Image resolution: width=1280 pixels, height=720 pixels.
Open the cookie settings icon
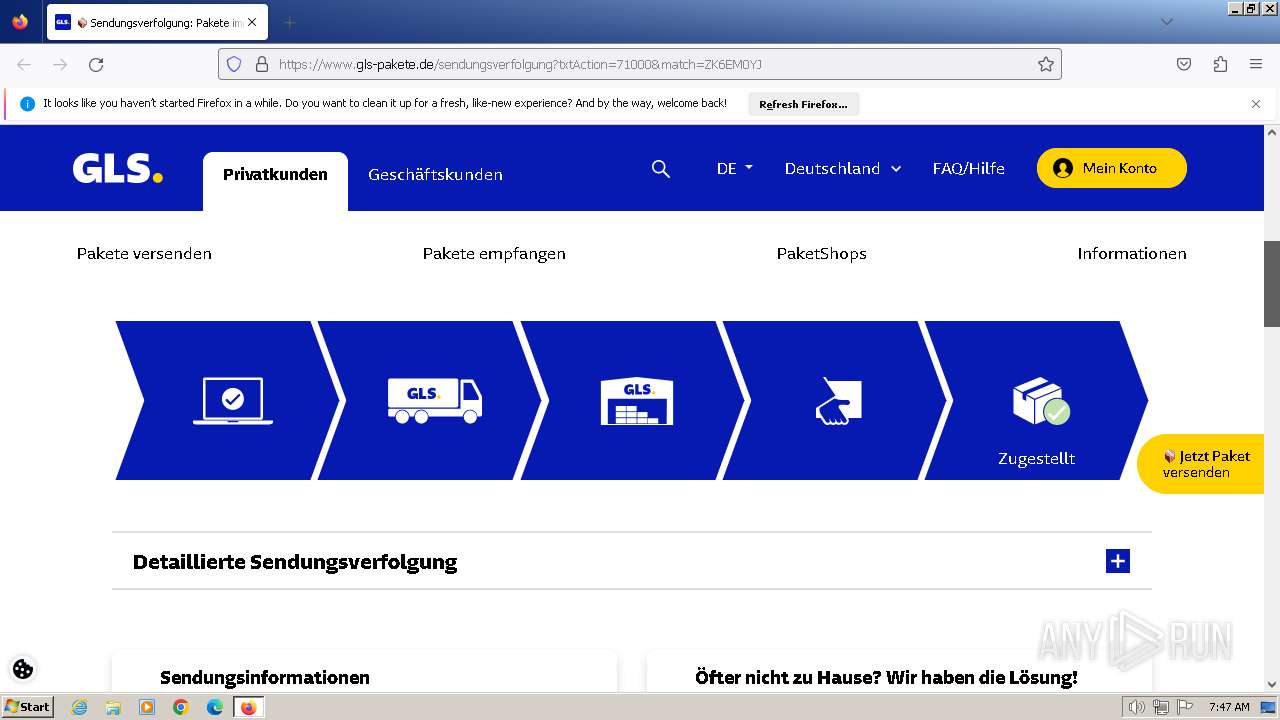[x=23, y=669]
